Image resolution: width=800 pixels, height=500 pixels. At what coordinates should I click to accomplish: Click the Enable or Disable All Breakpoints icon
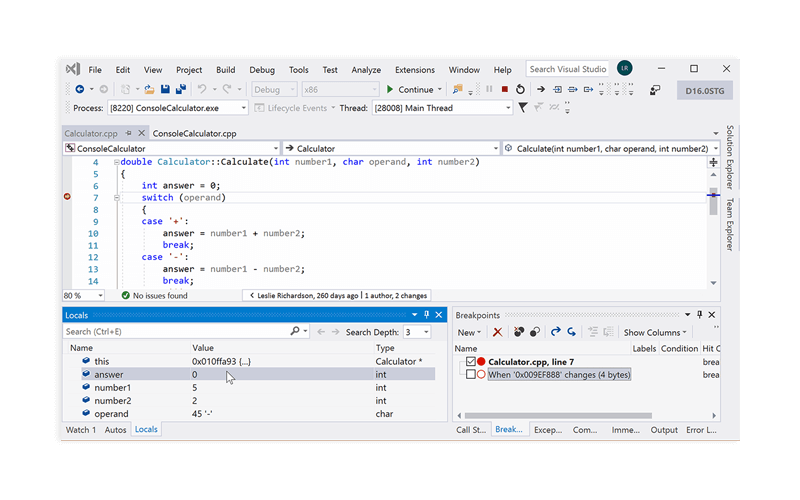(x=534, y=332)
